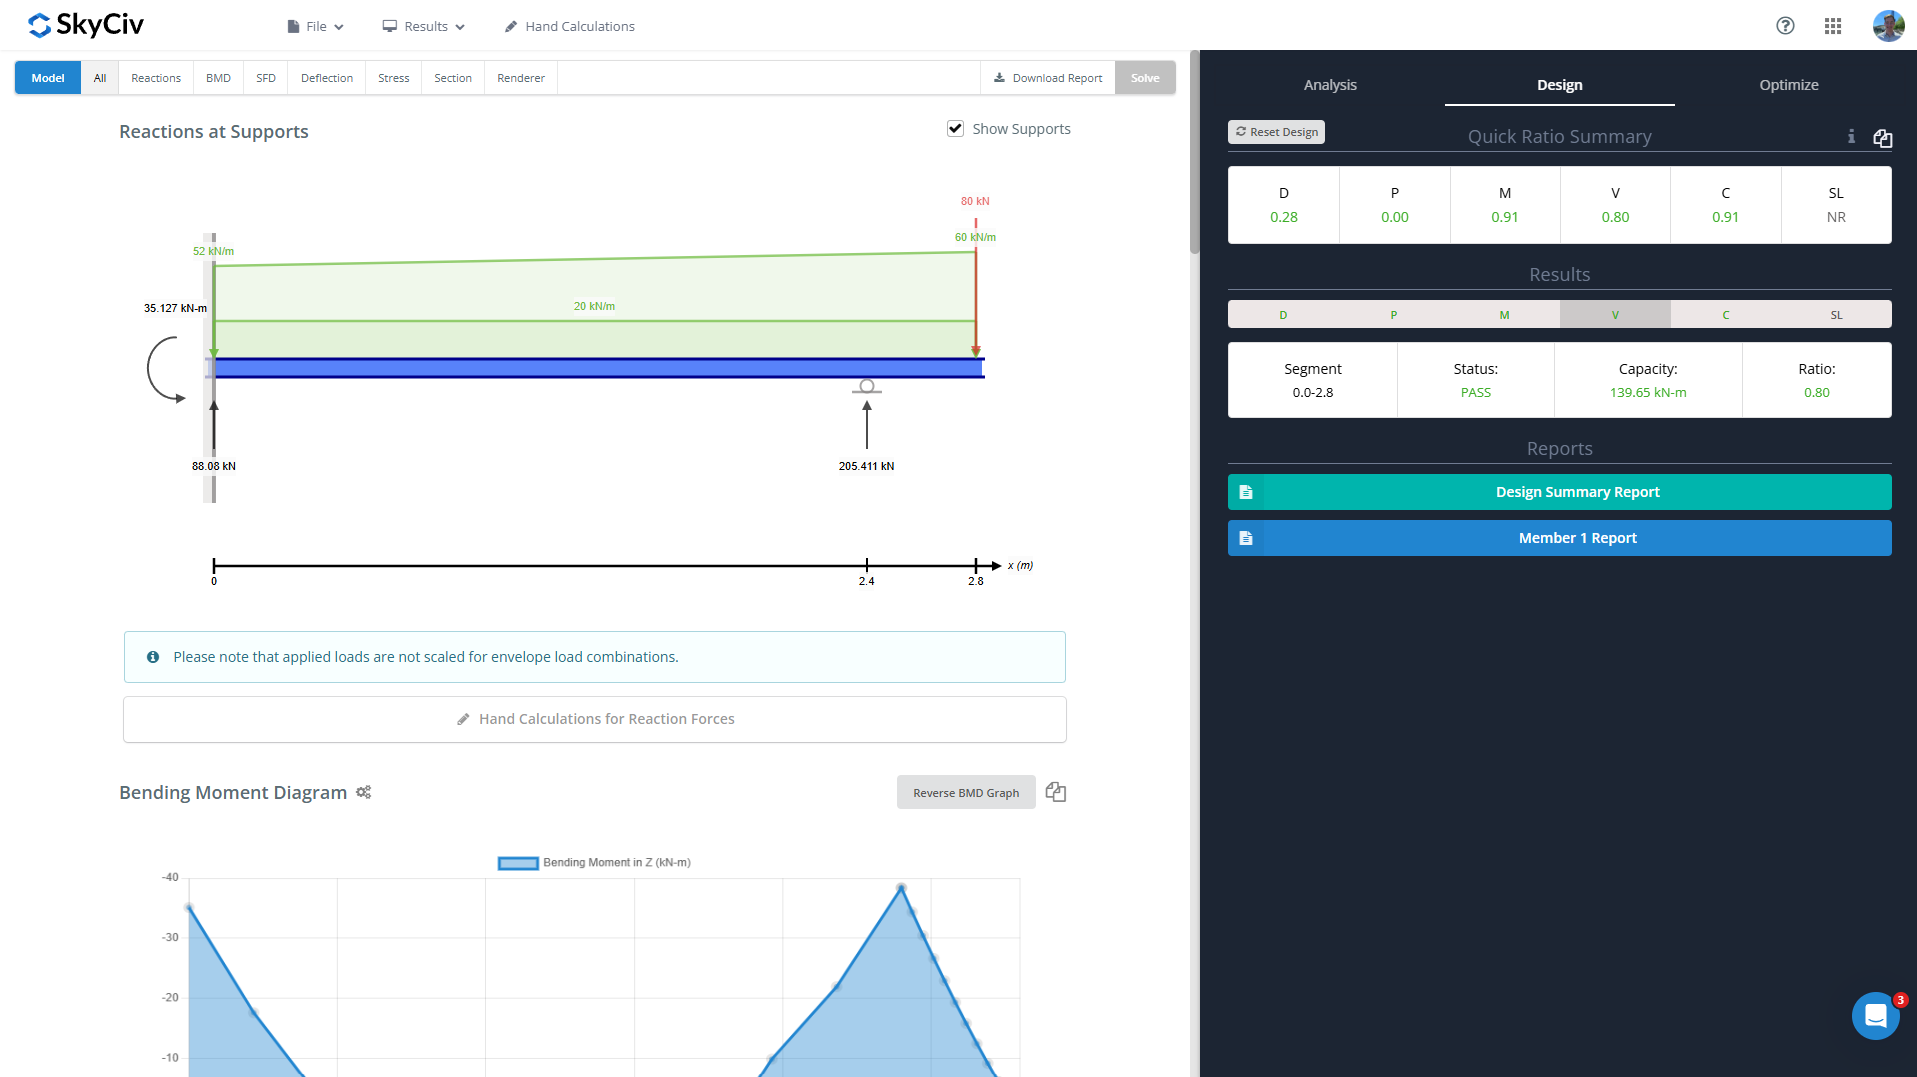This screenshot has width=1917, height=1077.
Task: Select the Section tab
Action: 453,78
